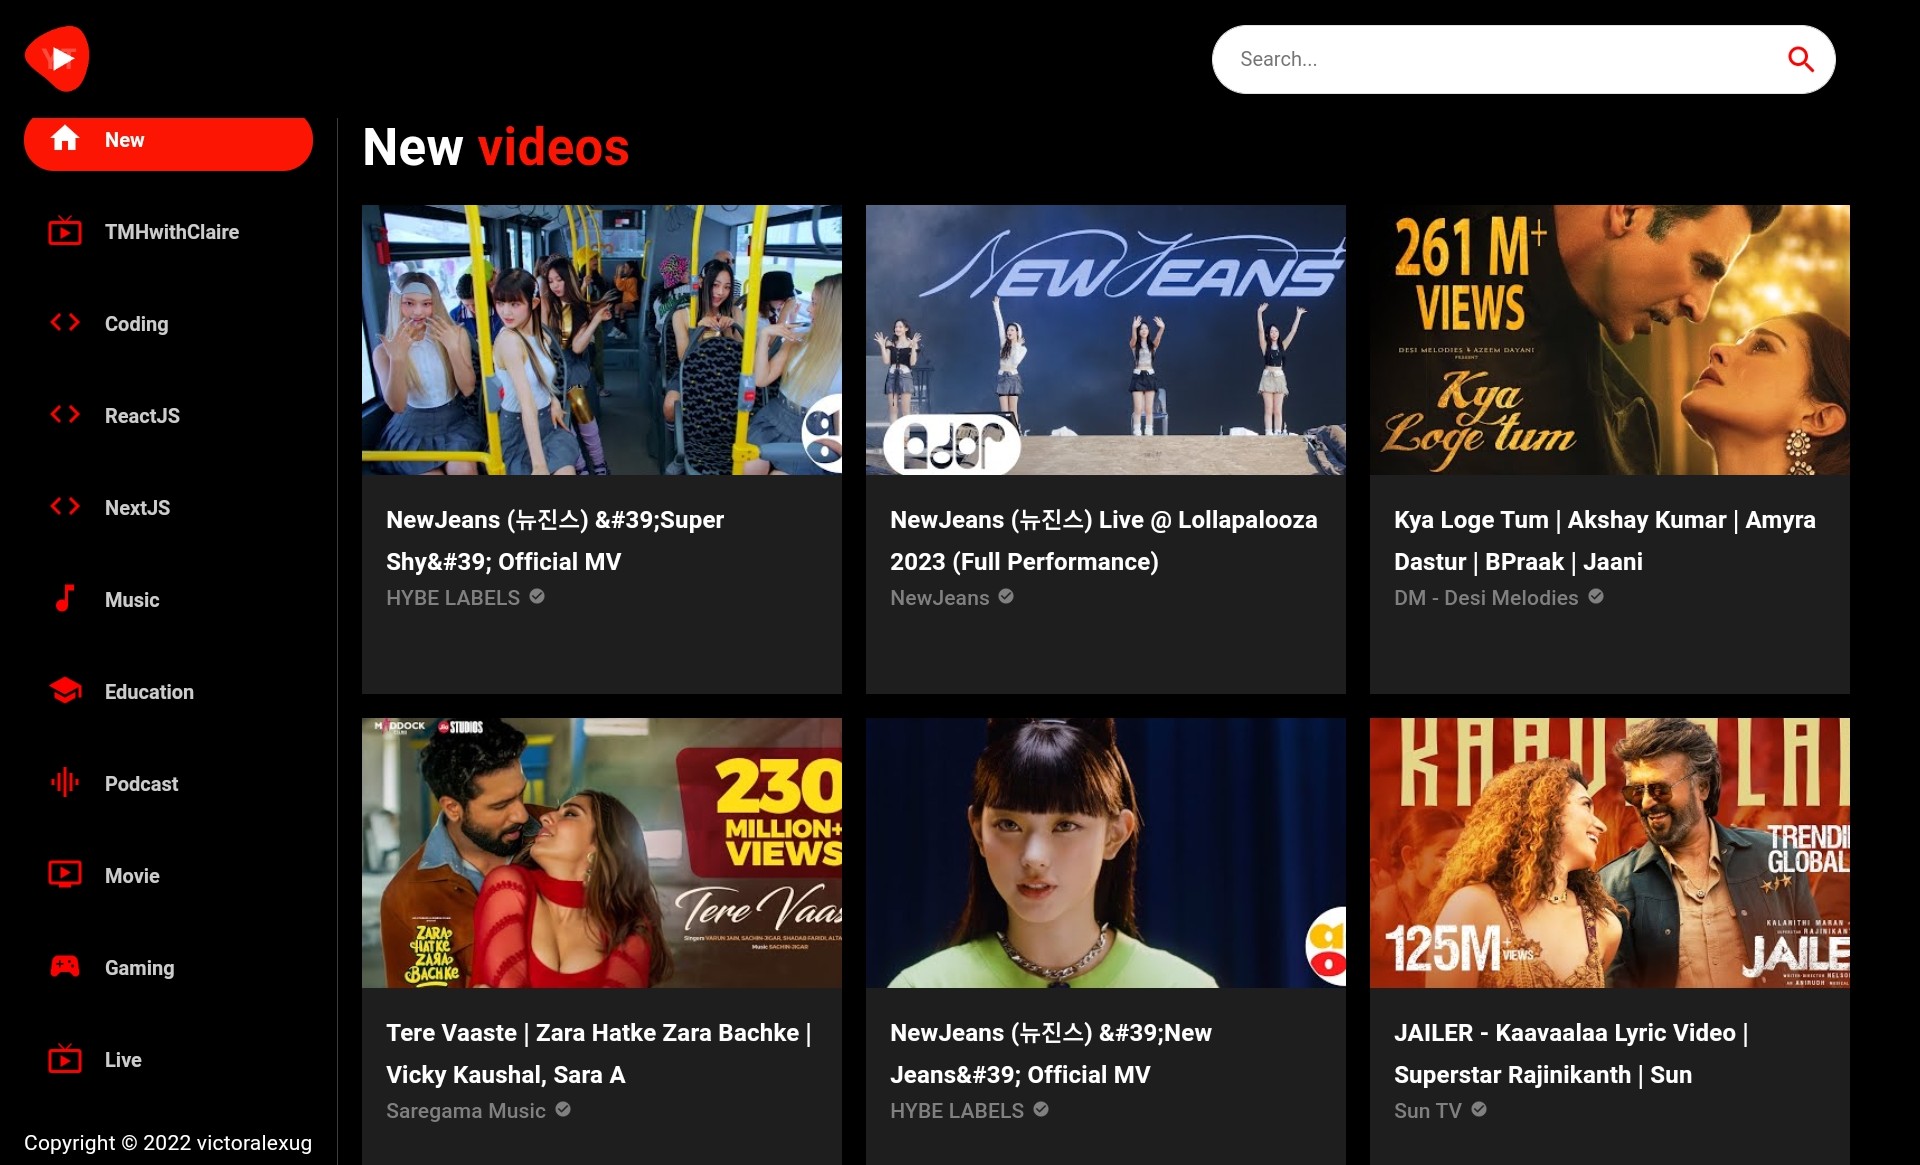Open the NewJeans channel link

coord(940,598)
